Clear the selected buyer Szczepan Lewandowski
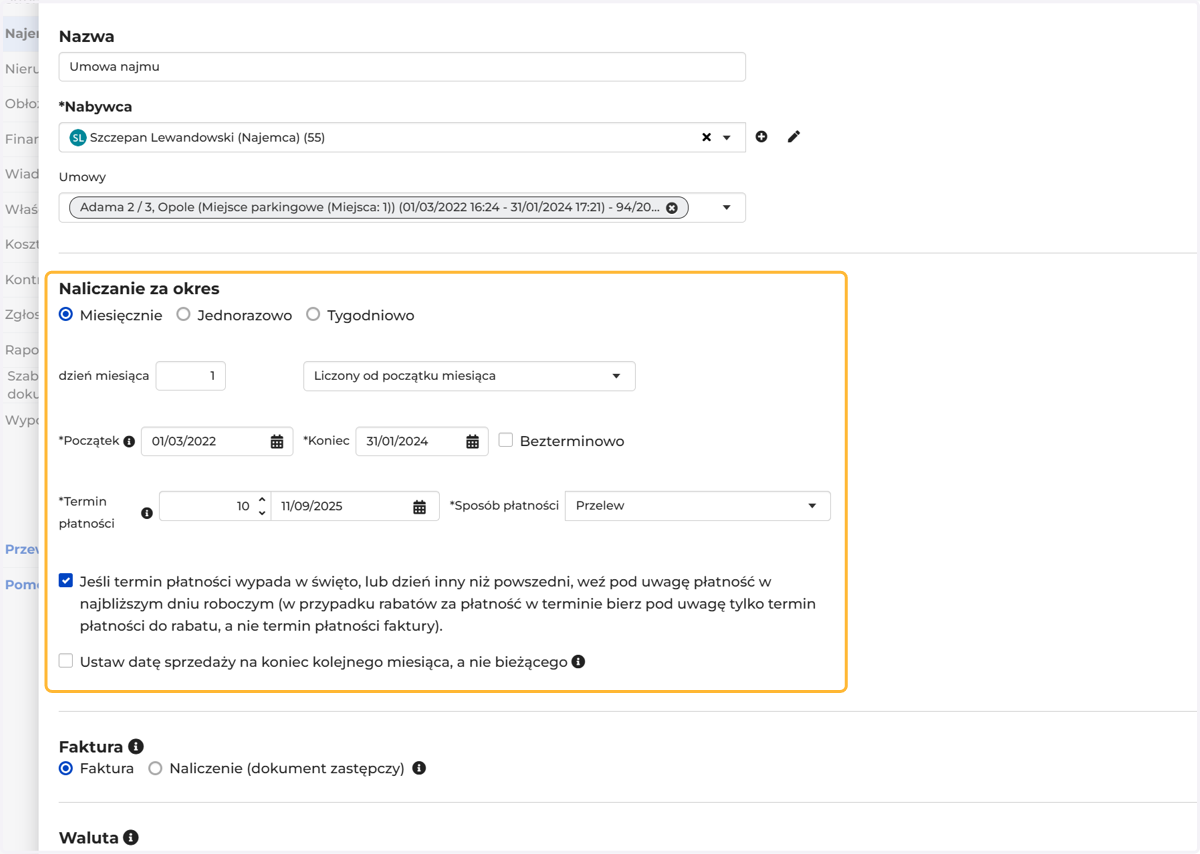The width and height of the screenshot is (1200, 854). [x=706, y=138]
